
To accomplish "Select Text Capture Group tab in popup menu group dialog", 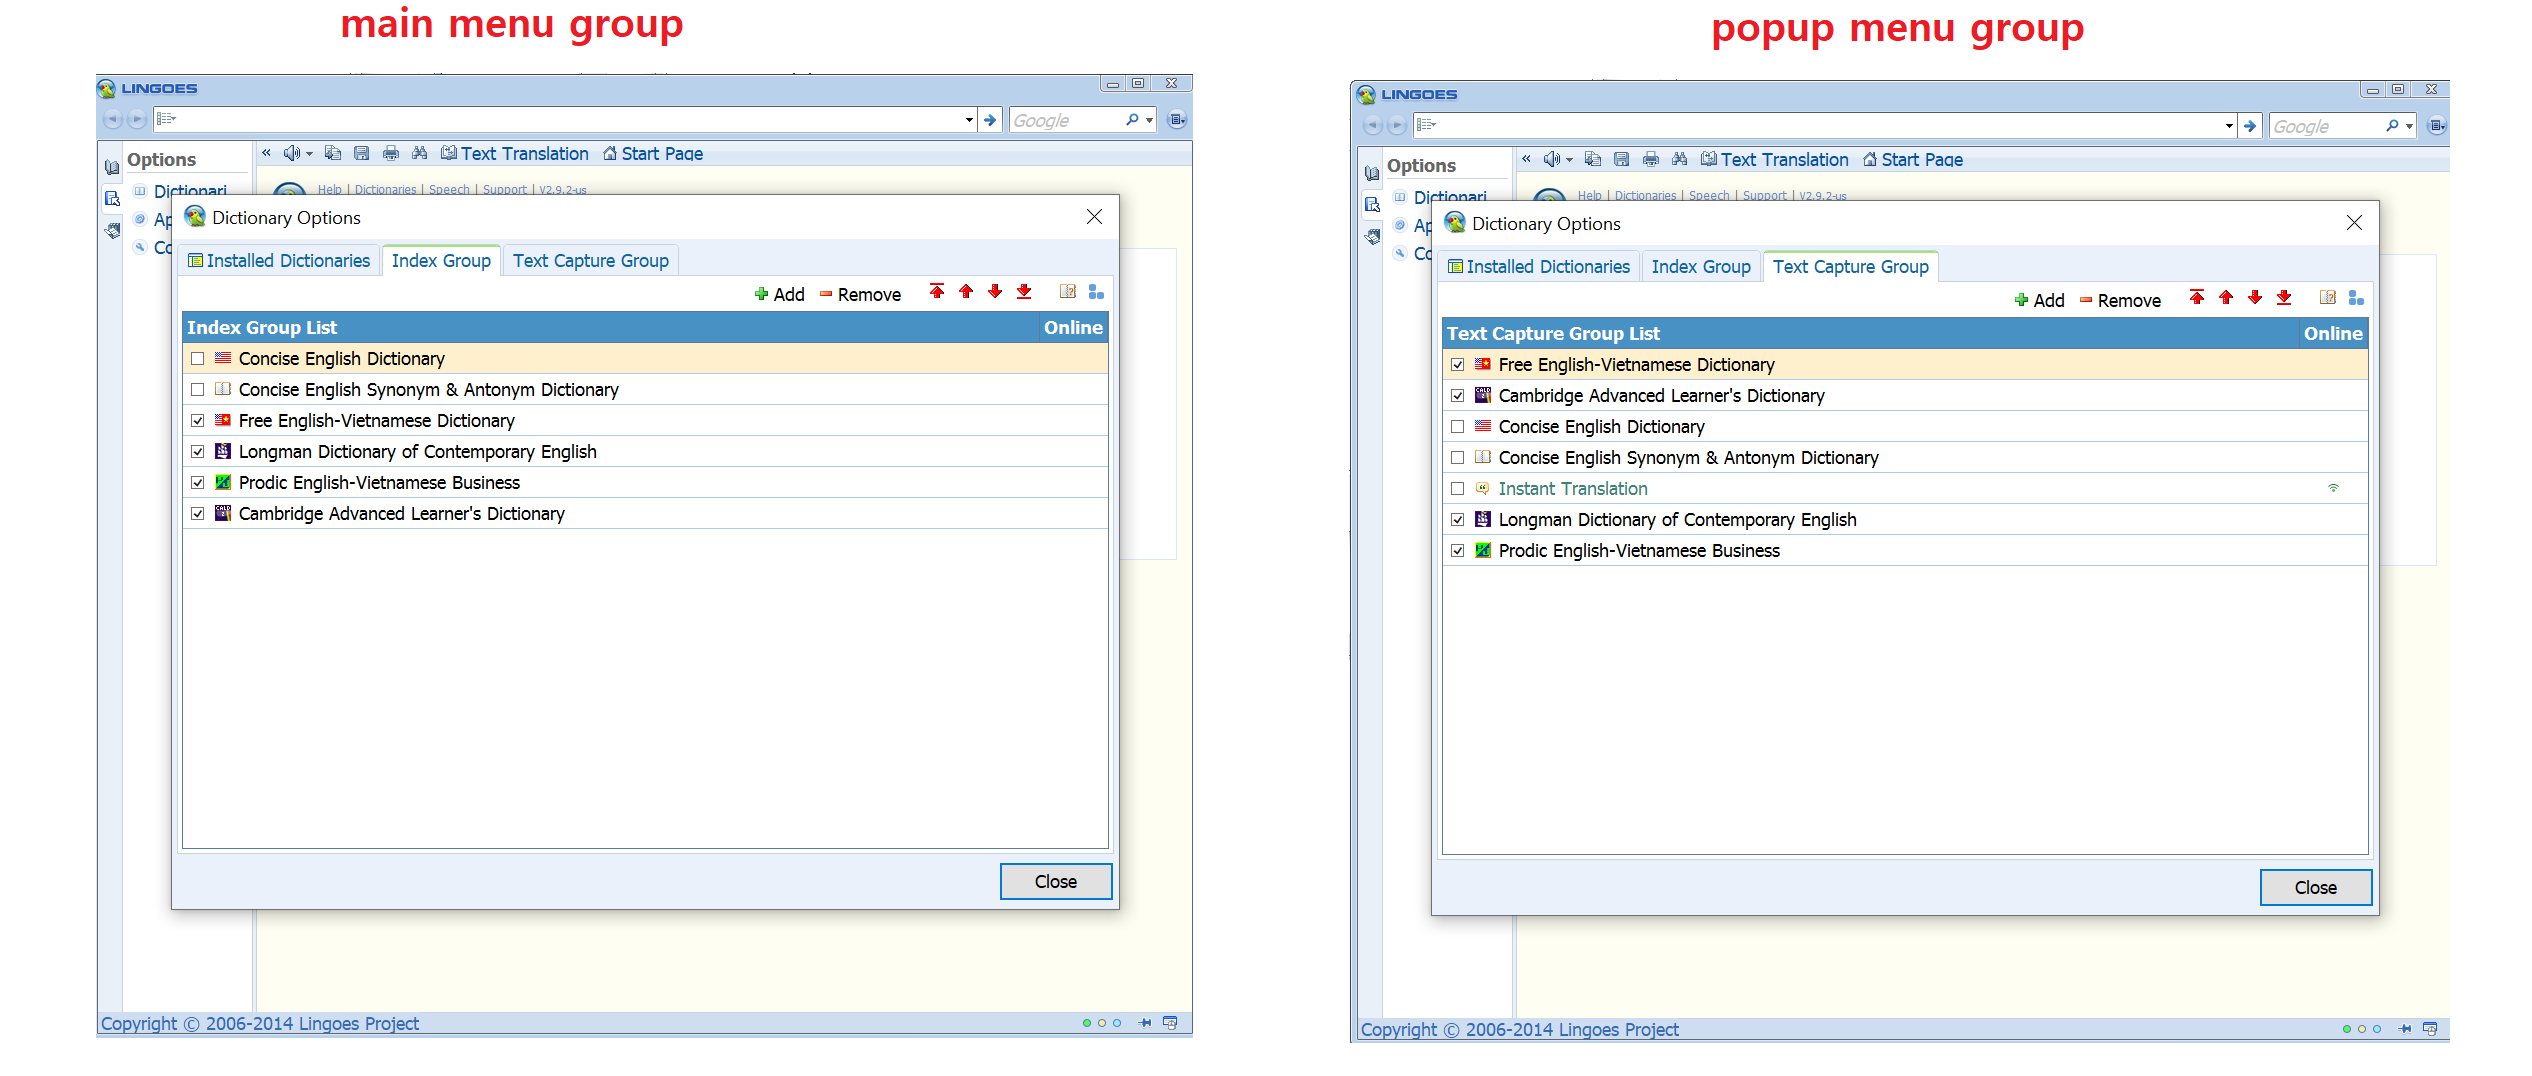I will click(1851, 267).
